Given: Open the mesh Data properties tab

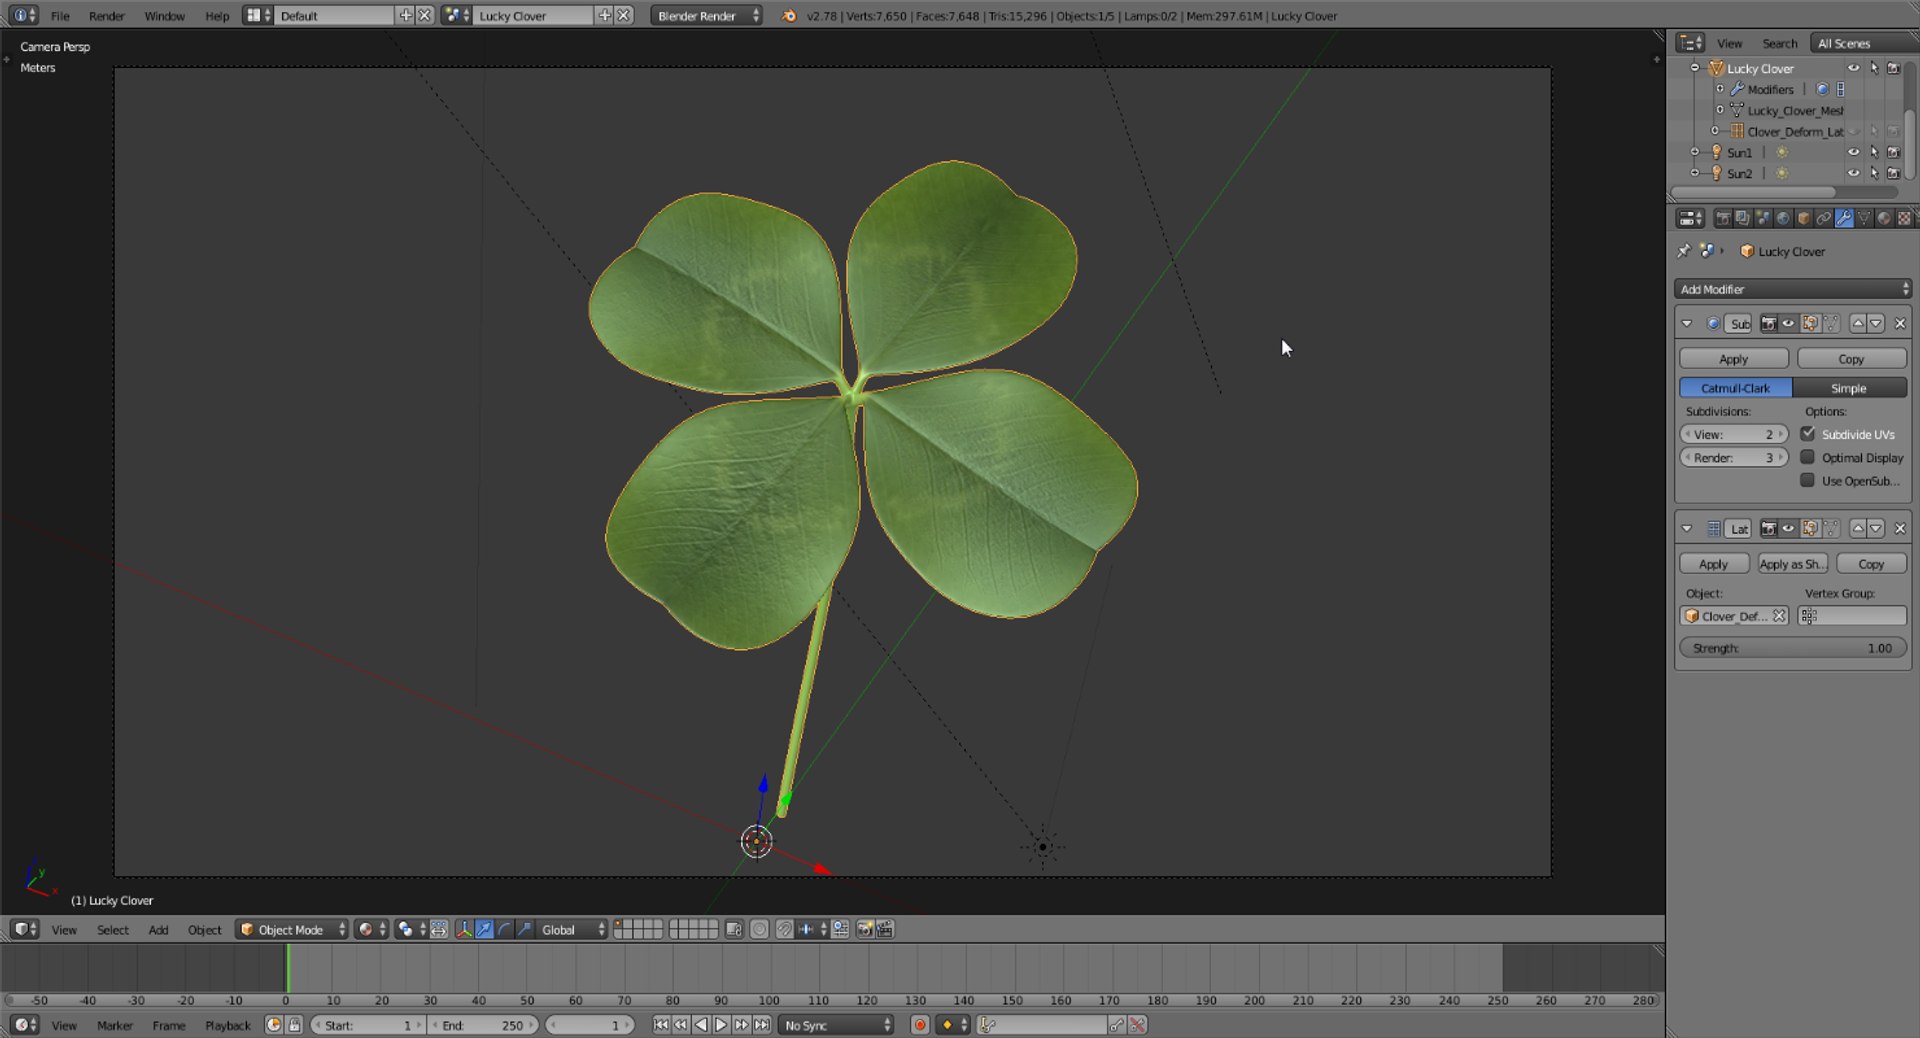Looking at the screenshot, I should click(x=1863, y=218).
